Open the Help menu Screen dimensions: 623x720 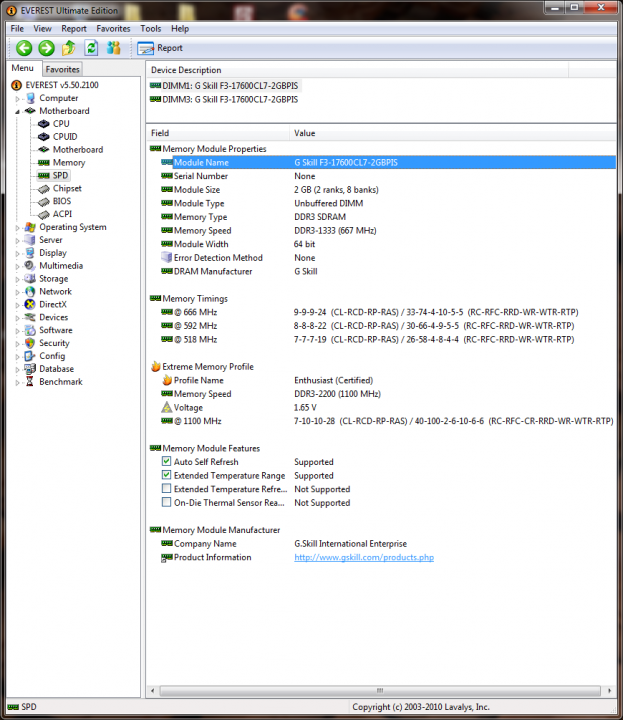pos(180,28)
